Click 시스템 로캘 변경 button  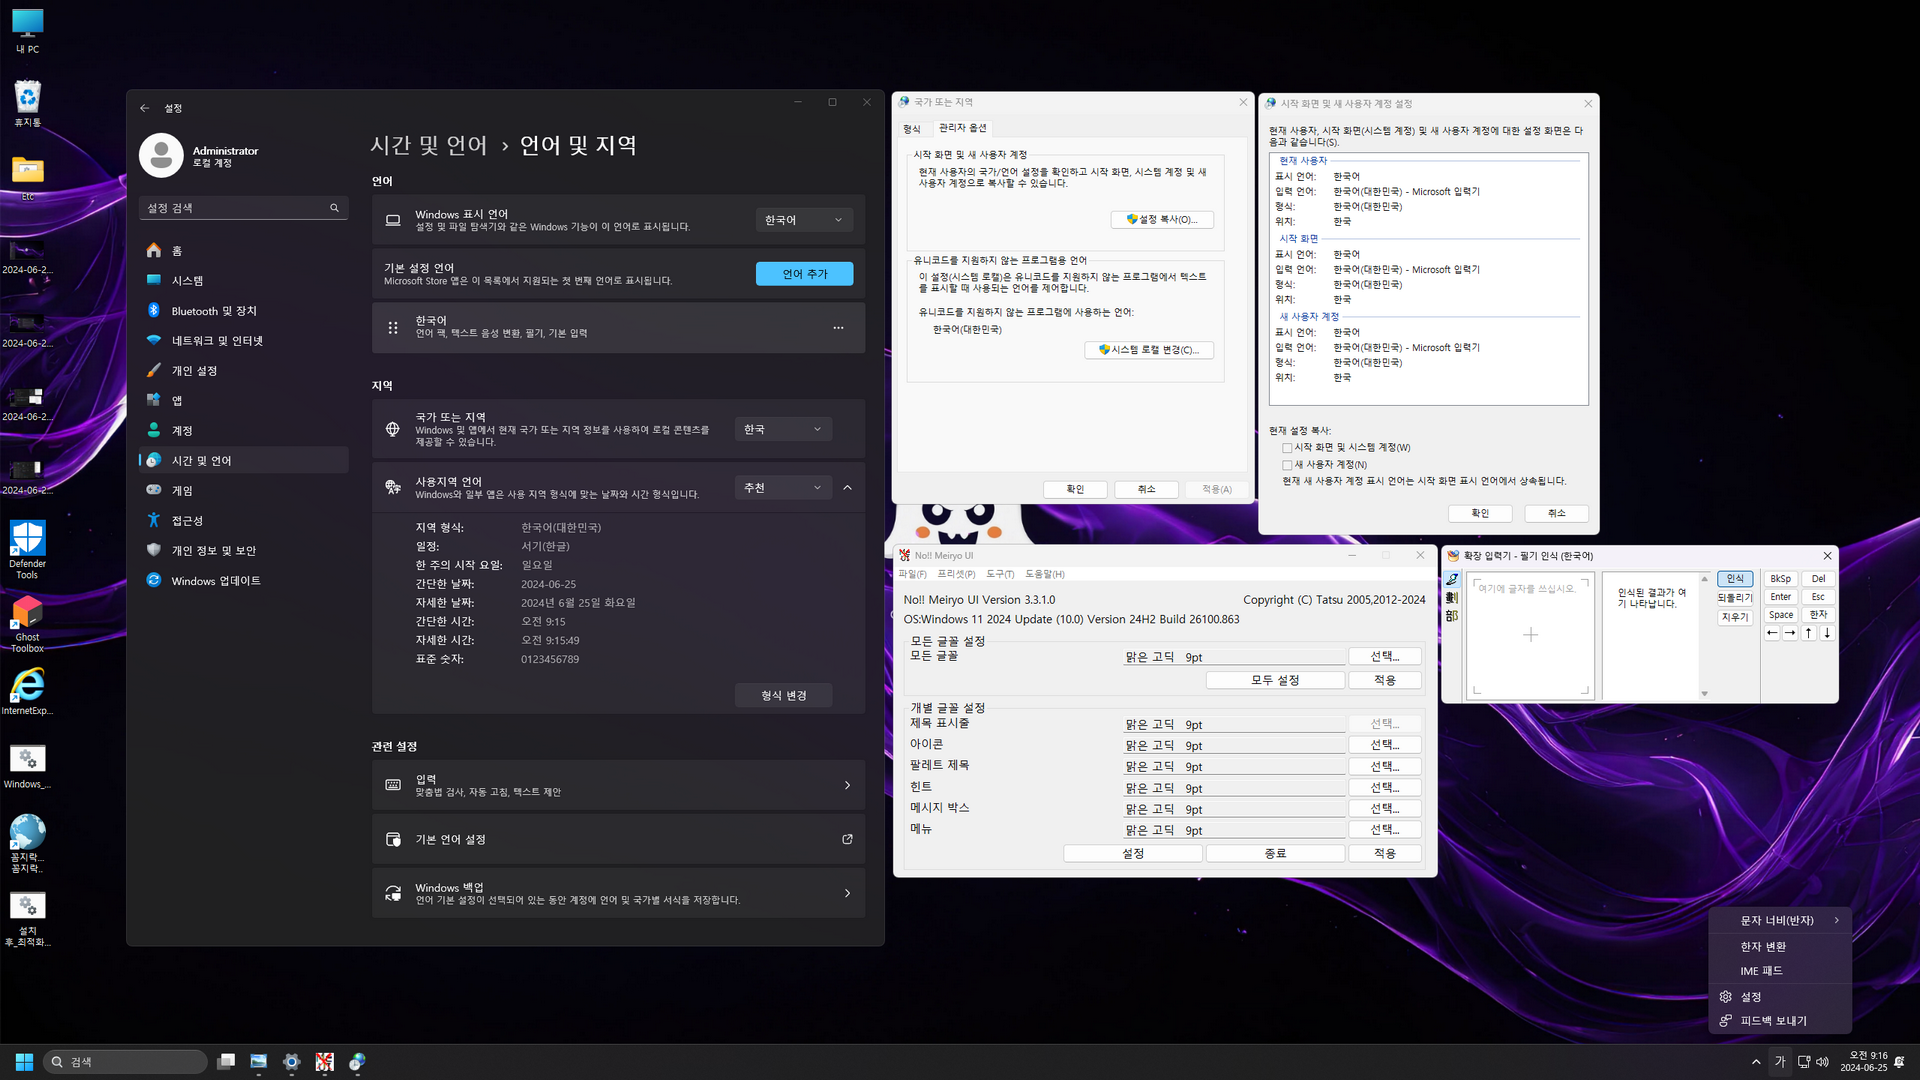(x=1149, y=350)
